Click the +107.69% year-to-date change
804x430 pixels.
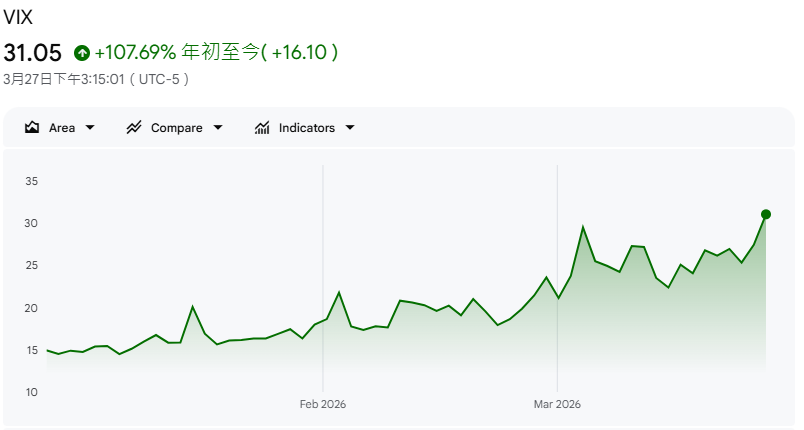[x=135, y=52]
